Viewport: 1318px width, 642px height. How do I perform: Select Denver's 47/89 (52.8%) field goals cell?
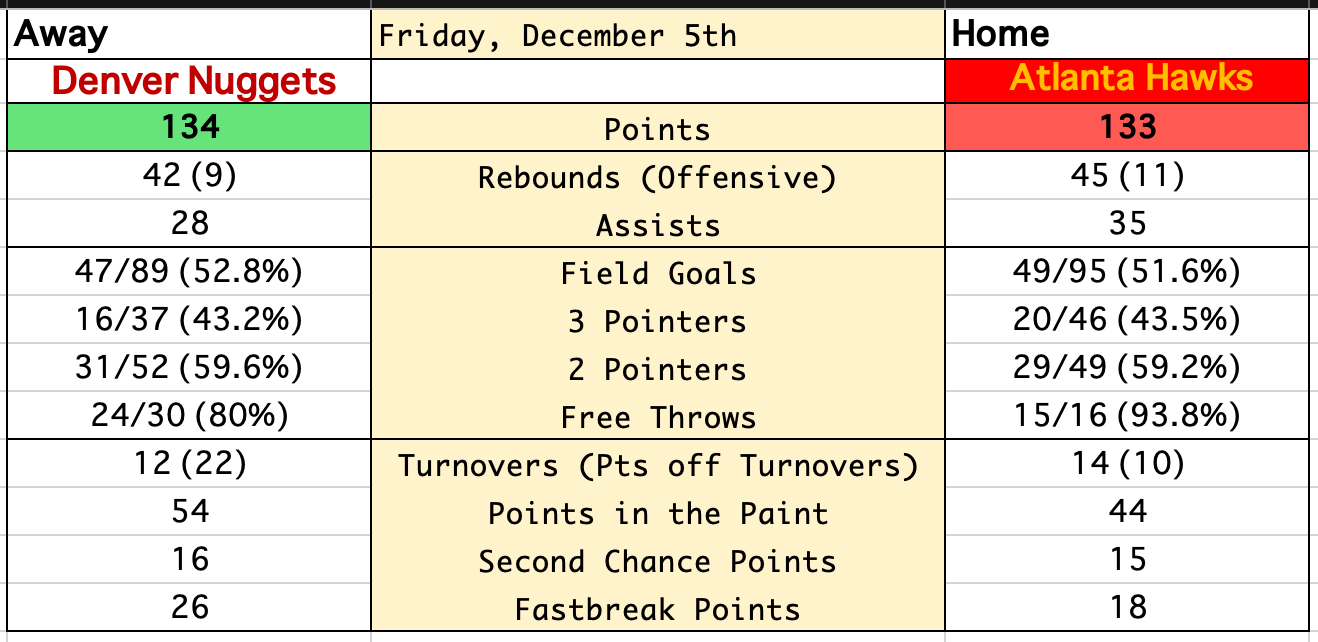[x=189, y=272]
